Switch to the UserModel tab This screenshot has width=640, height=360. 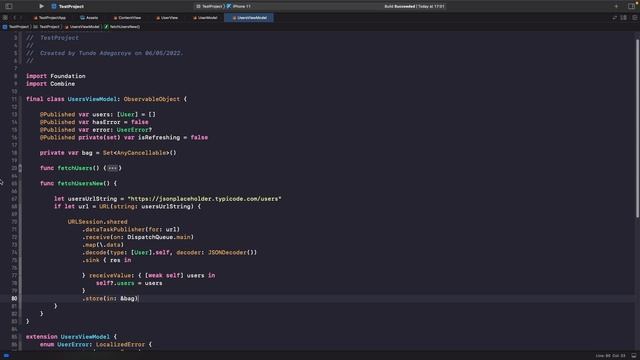[x=205, y=18]
